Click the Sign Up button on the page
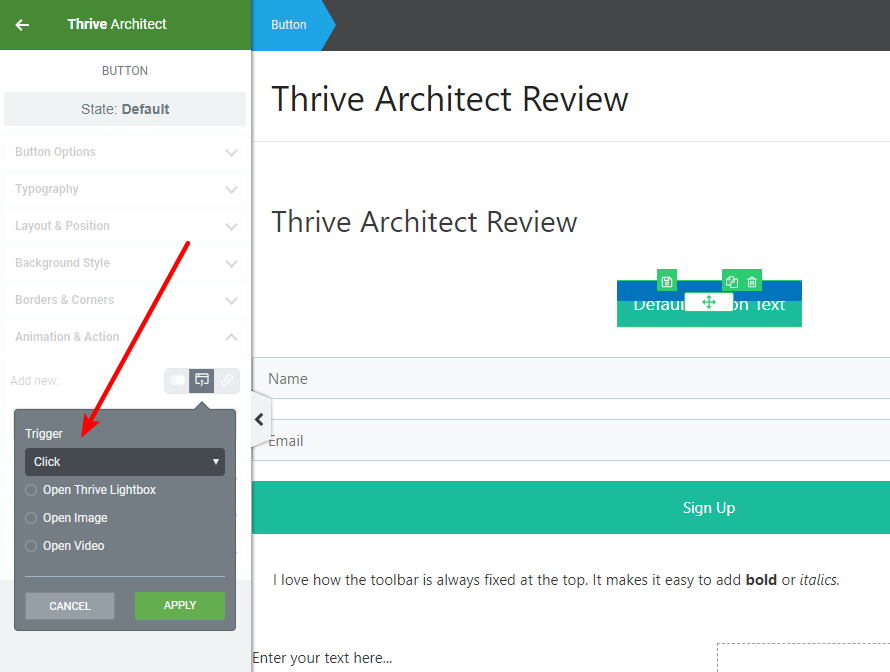 (x=570, y=507)
